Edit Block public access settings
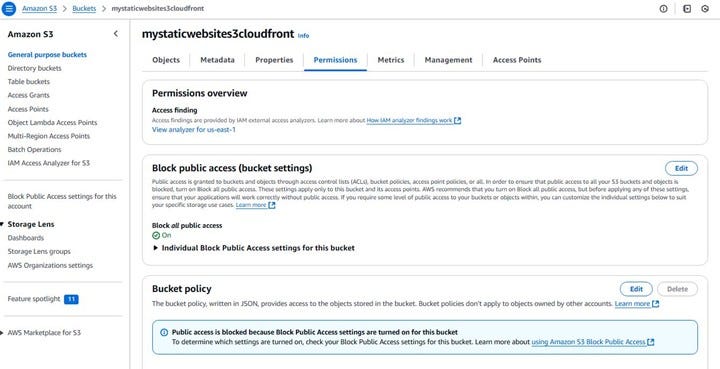Viewport: 720px width, 369px height. click(681, 168)
